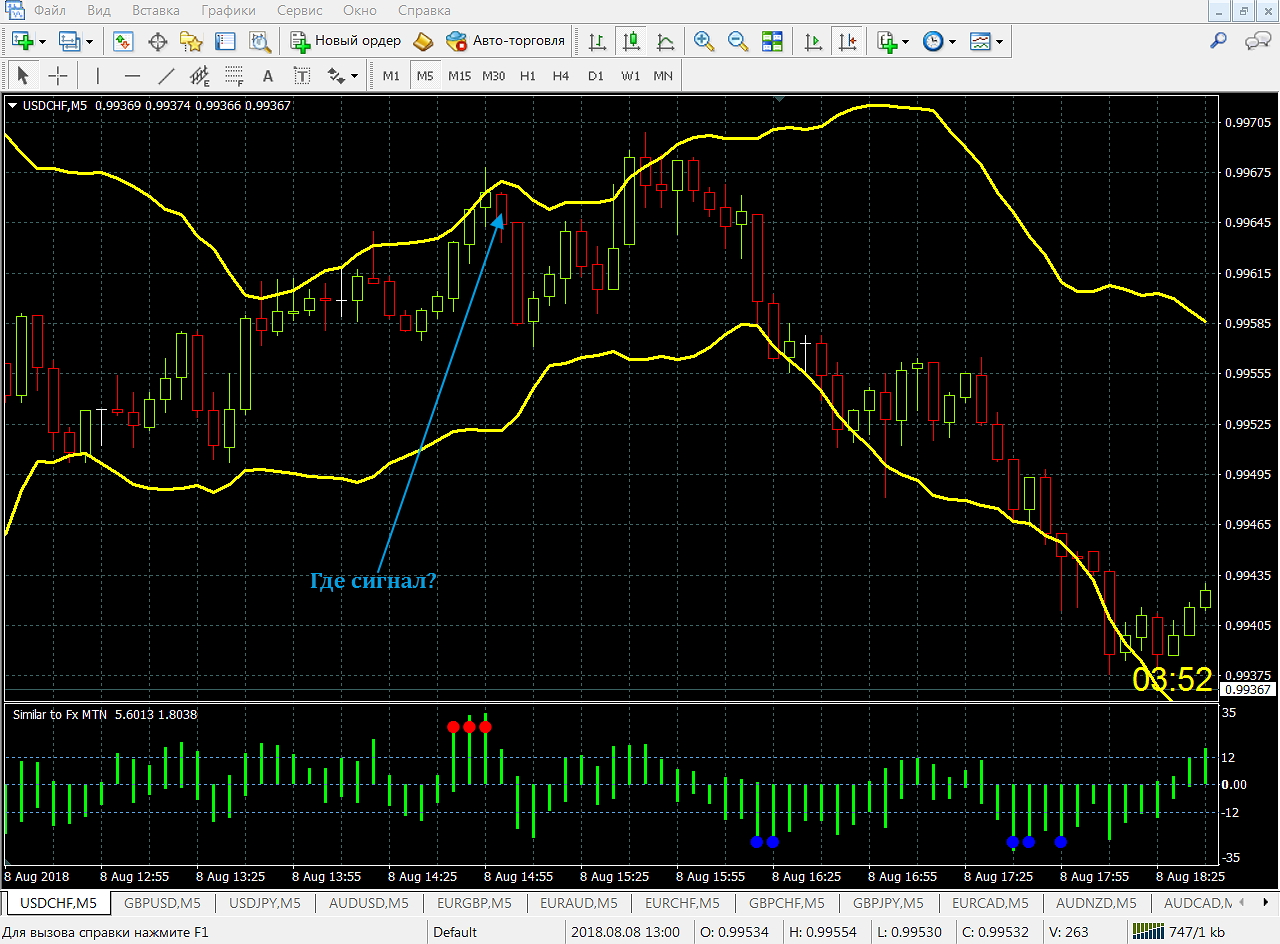1280x944 pixels.
Task: Open the Market Watch window icon
Action: pyautogui.click(x=124, y=41)
